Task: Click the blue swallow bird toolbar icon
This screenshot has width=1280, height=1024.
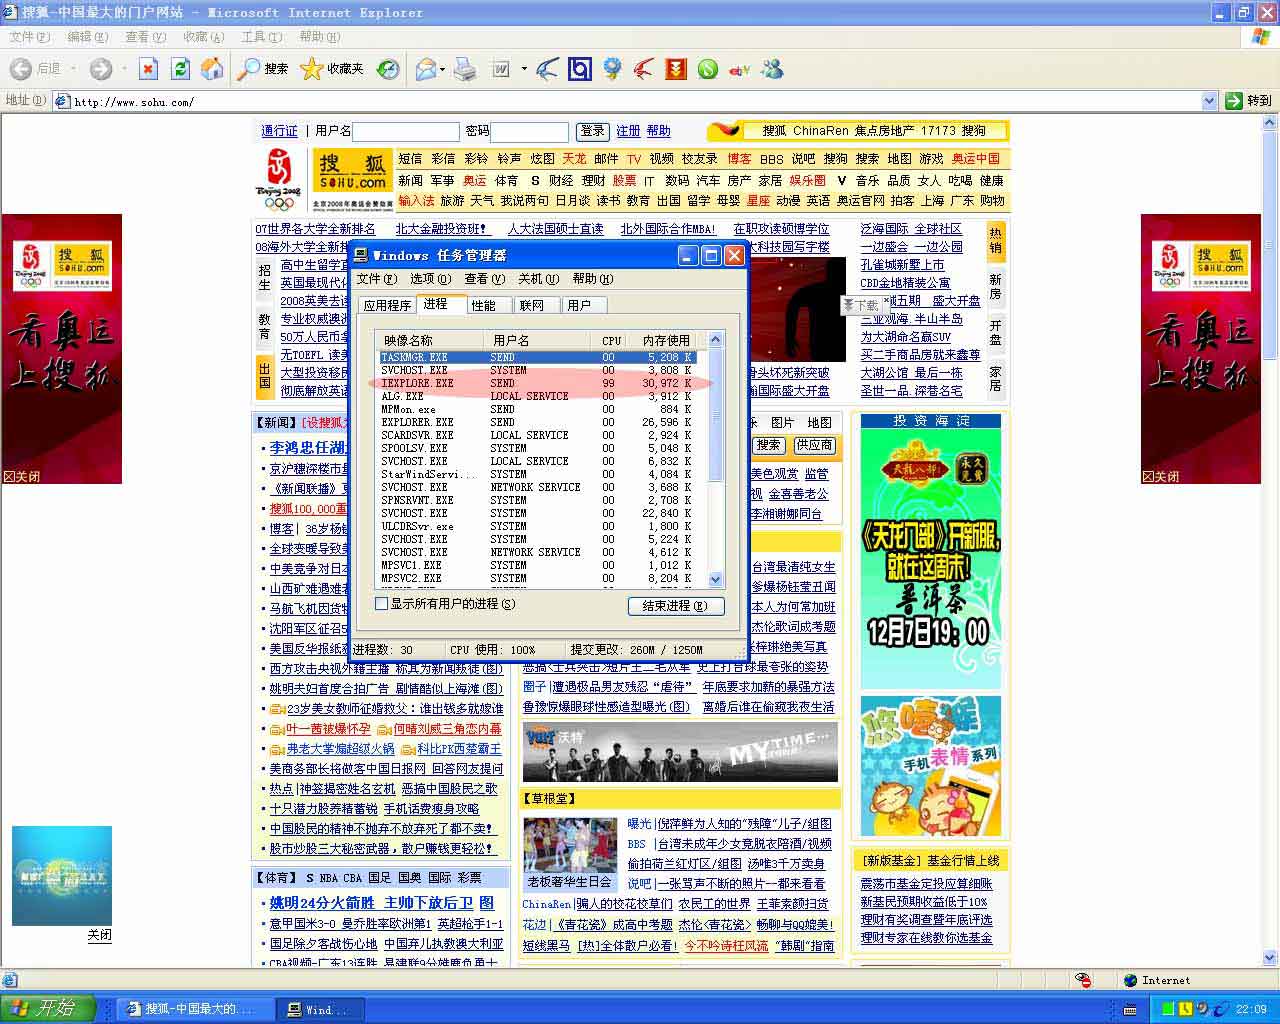Action: click(x=547, y=69)
